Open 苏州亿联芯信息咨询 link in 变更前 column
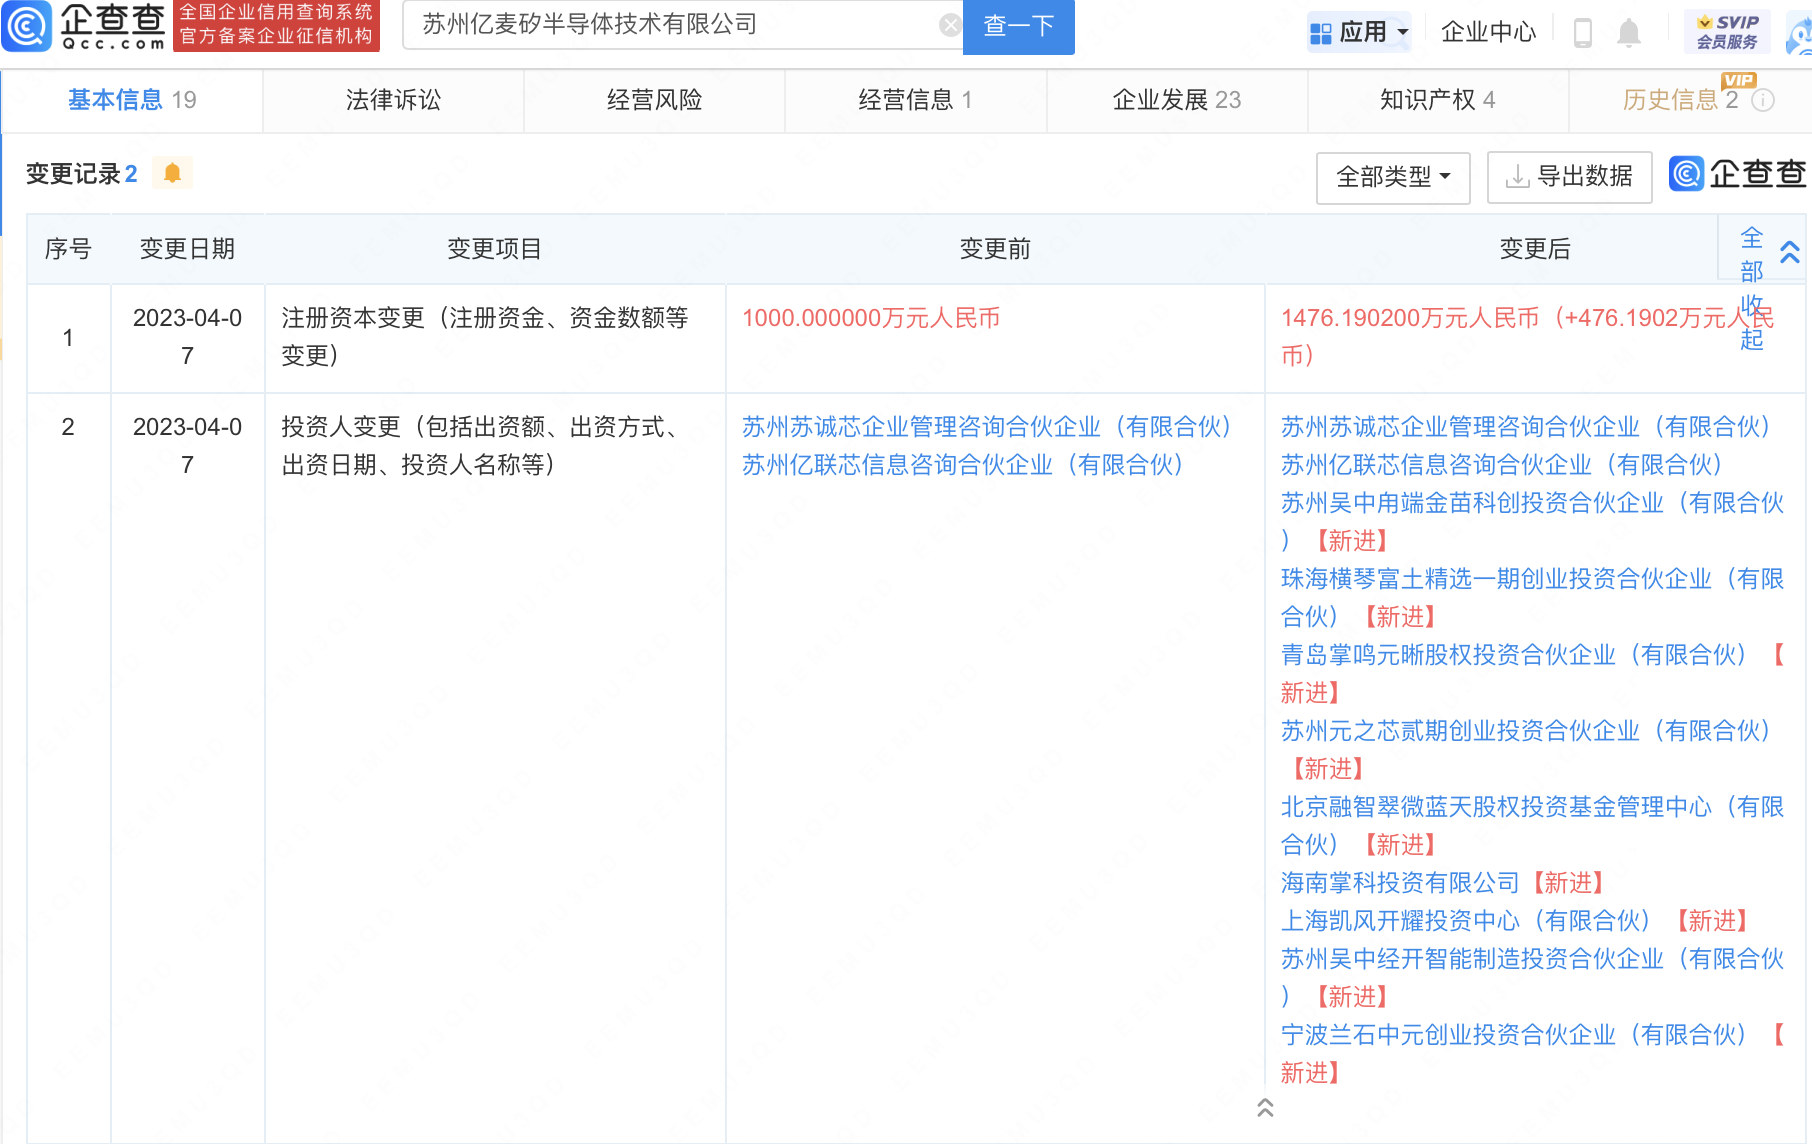 pyautogui.click(x=962, y=465)
